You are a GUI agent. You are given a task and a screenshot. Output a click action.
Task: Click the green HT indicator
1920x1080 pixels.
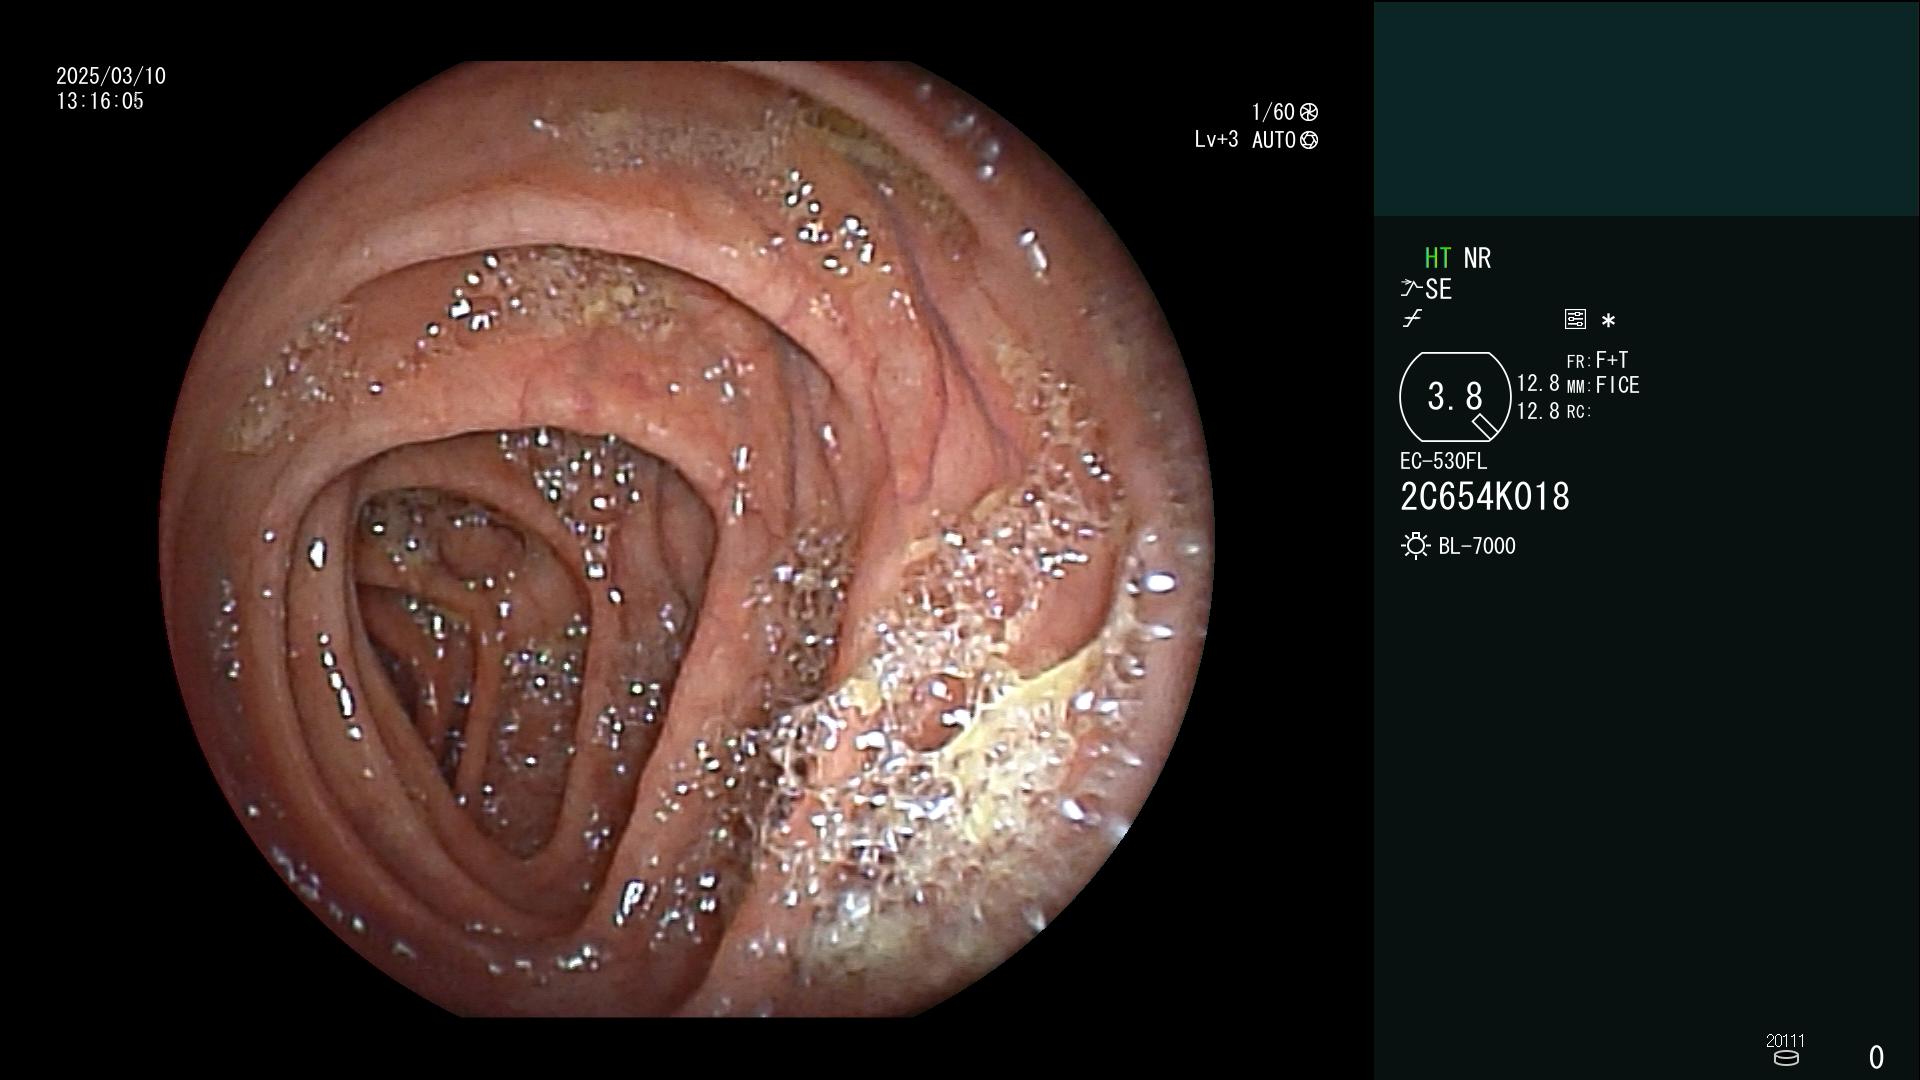[x=1437, y=258]
